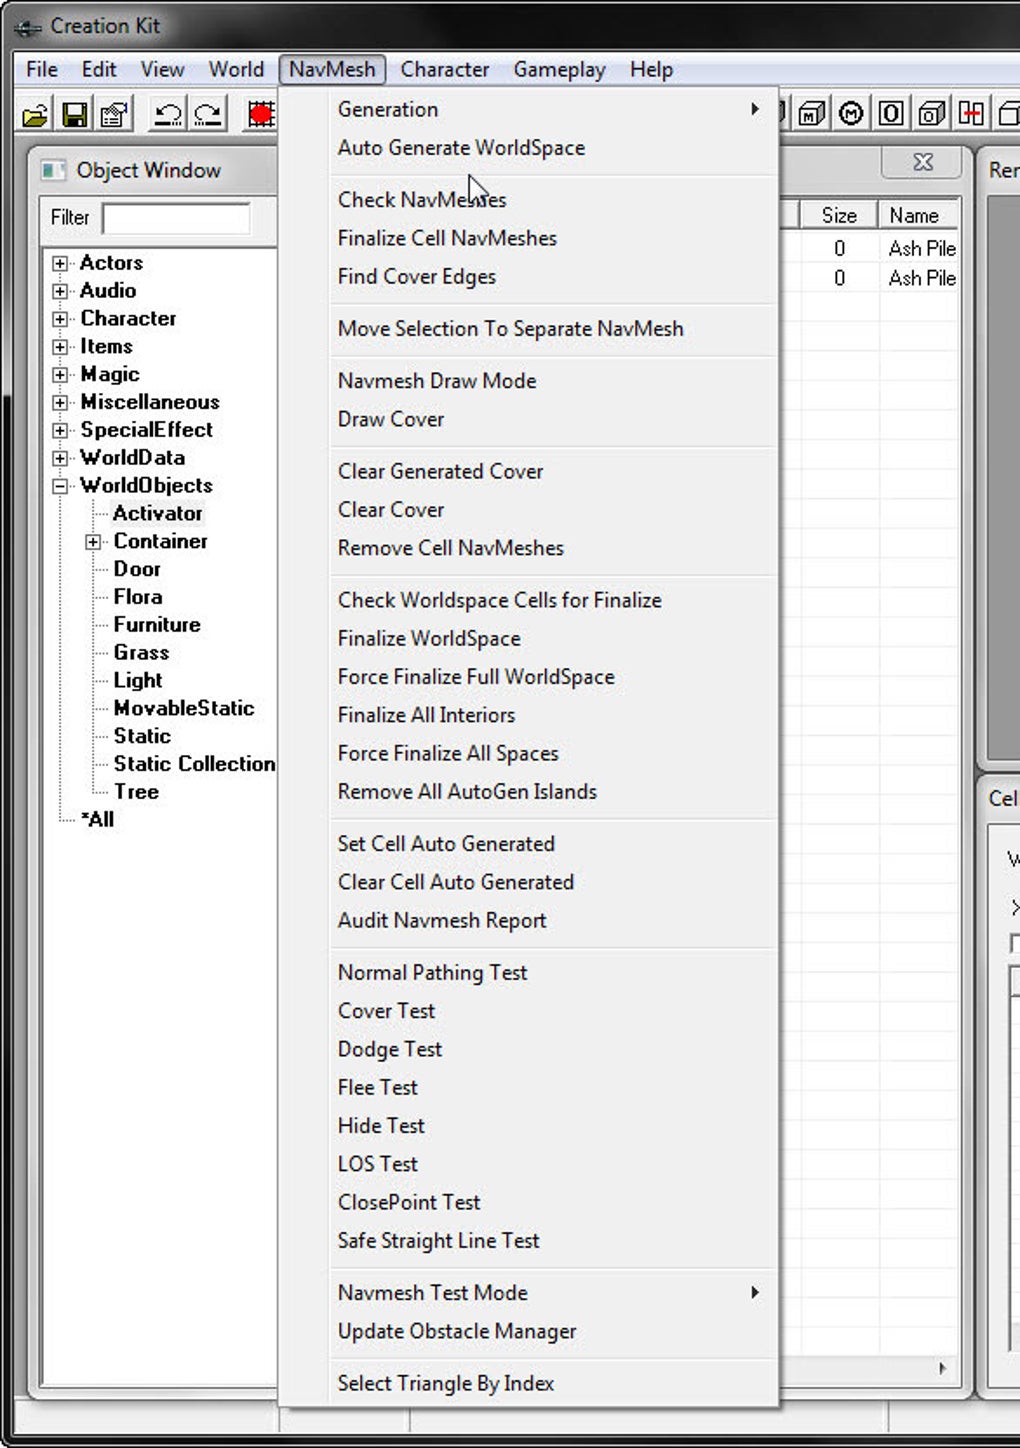Open the Help menu
1020x1448 pixels.
(651, 69)
